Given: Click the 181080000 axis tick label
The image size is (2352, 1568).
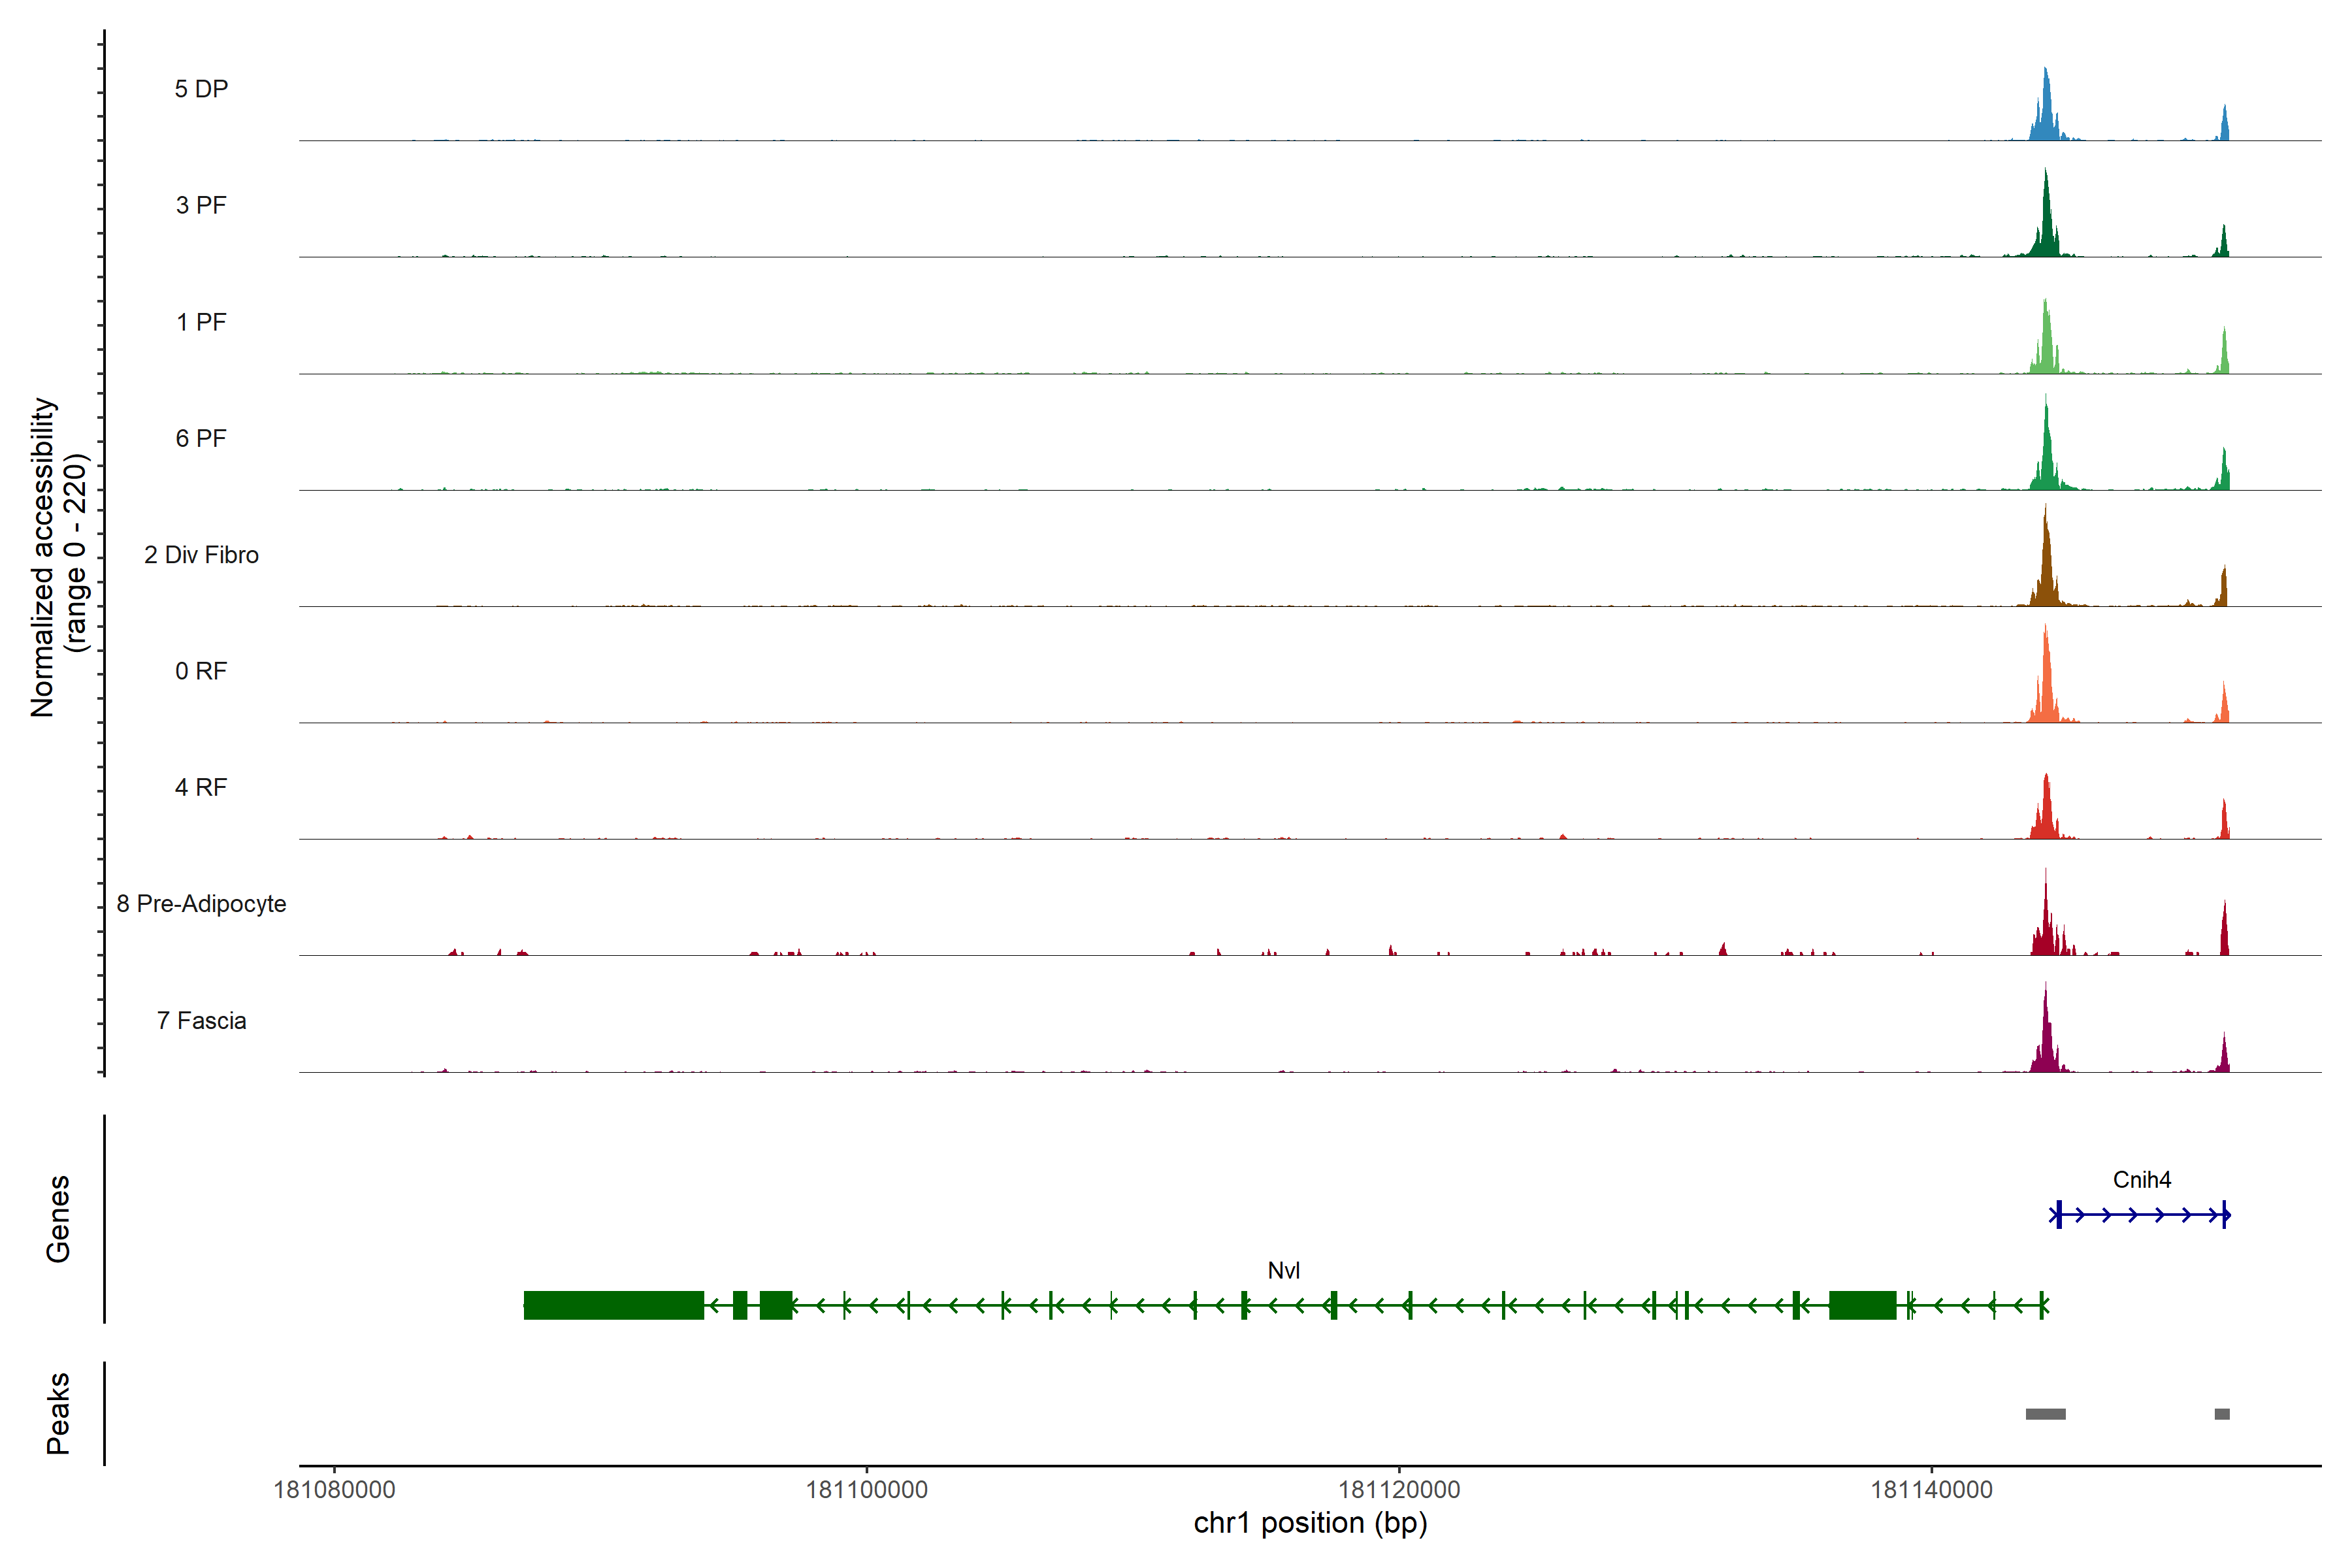Looking at the screenshot, I should [334, 1490].
